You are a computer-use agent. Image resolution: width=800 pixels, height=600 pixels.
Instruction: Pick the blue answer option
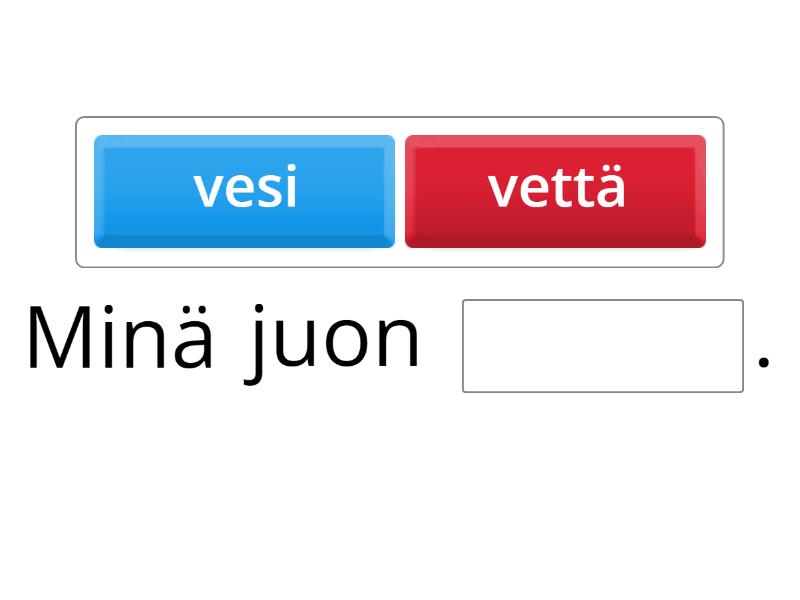[244, 191]
